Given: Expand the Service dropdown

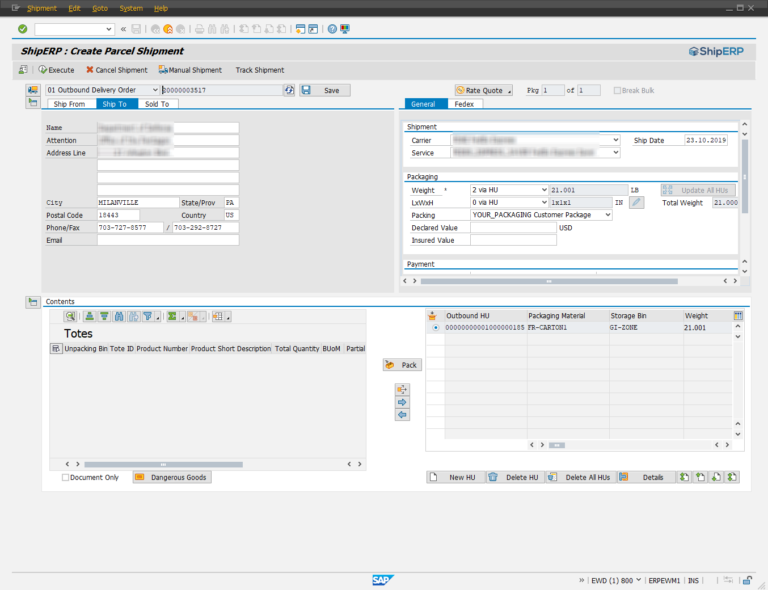Looking at the screenshot, I should pyautogui.click(x=616, y=153).
